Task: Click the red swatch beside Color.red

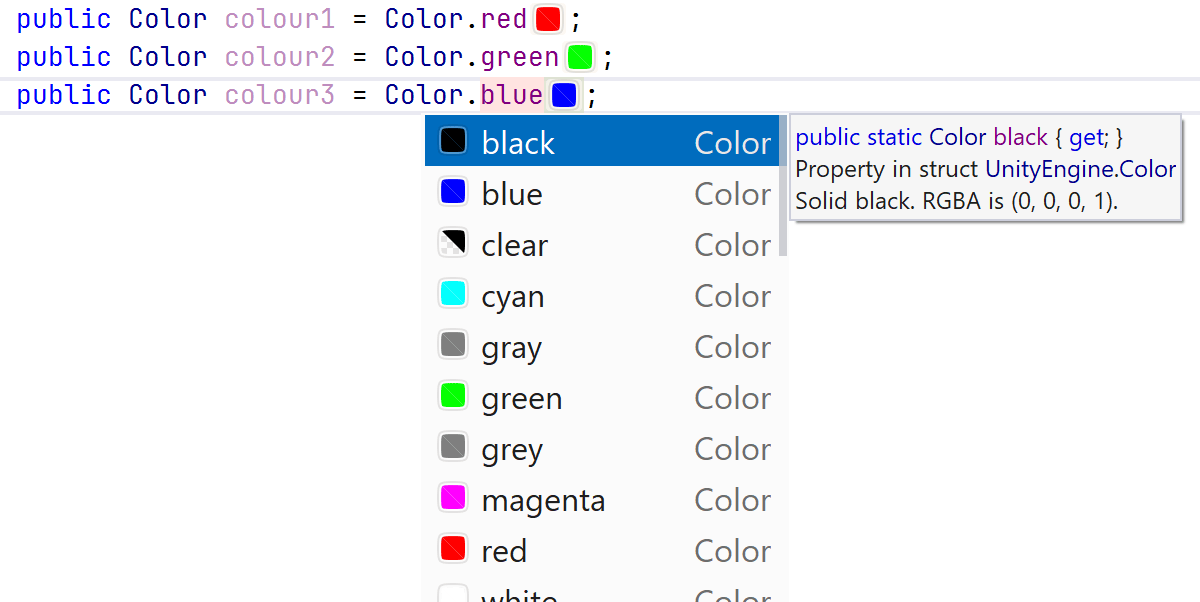Action: [x=548, y=19]
